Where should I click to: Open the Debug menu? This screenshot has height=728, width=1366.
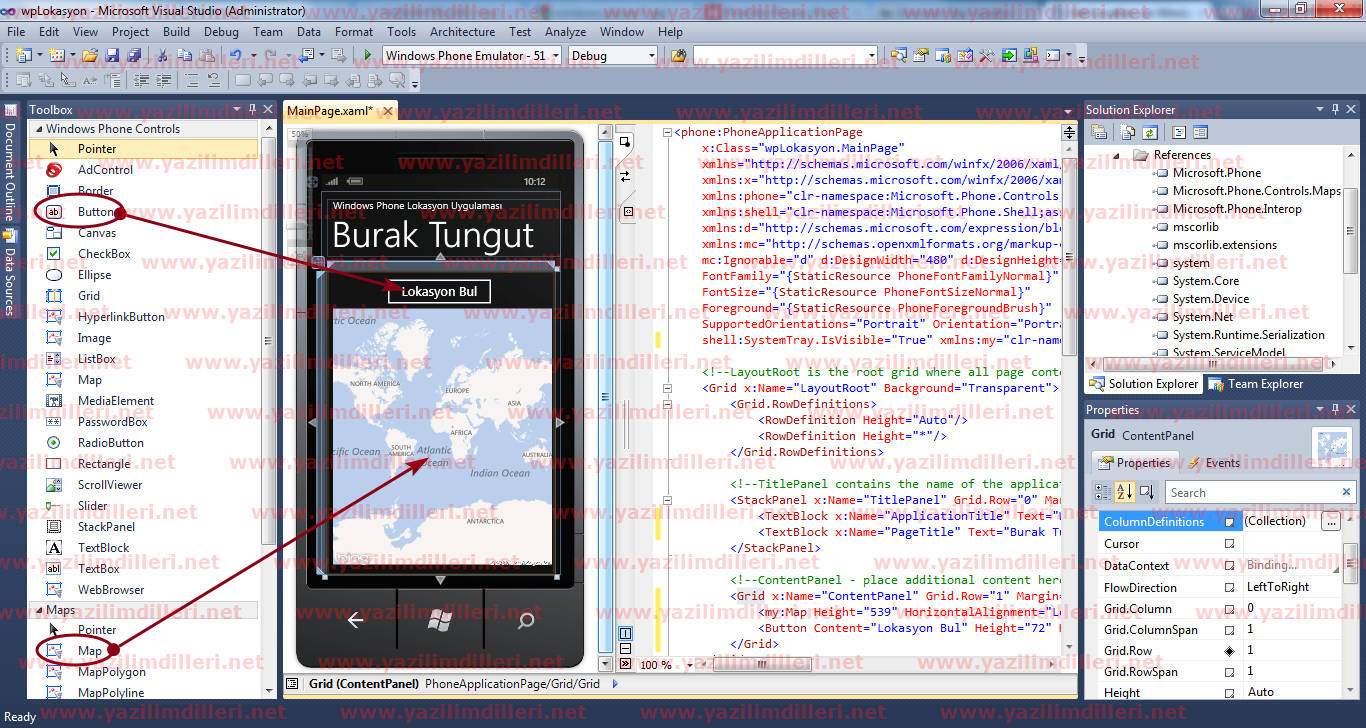pyautogui.click(x=221, y=32)
